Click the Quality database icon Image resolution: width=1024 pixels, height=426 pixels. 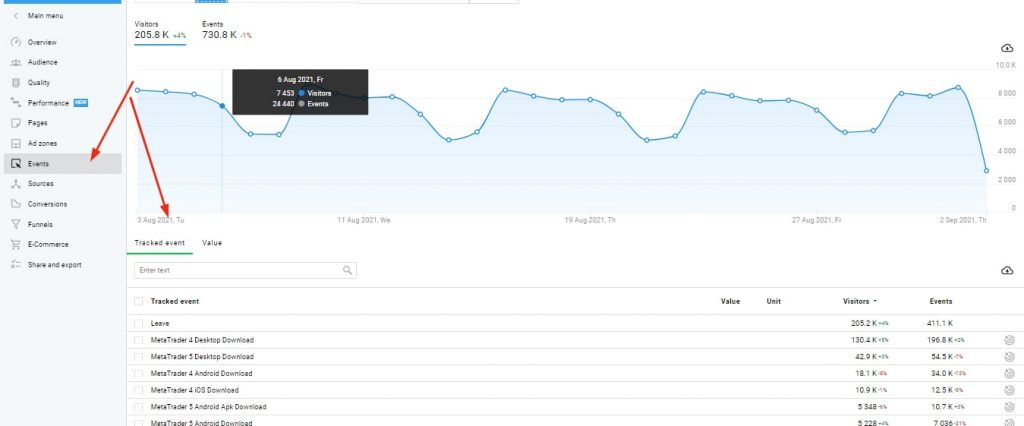click(x=16, y=83)
